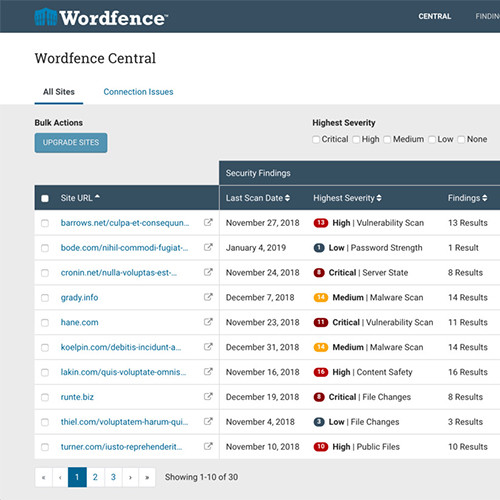
Task: Open external link icon for runte.biz row
Action: (x=208, y=397)
